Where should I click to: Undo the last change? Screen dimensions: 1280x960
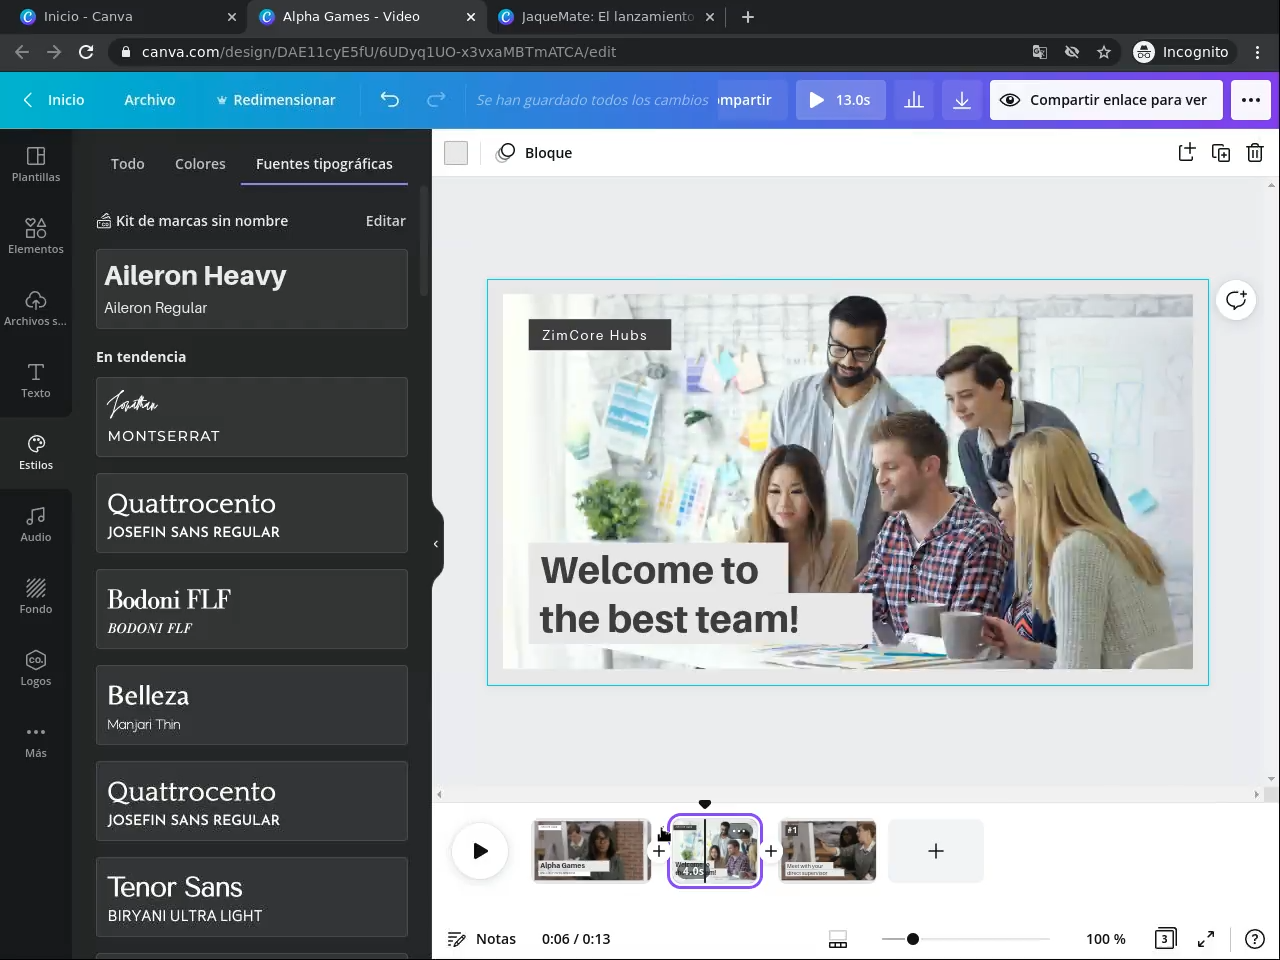[390, 100]
